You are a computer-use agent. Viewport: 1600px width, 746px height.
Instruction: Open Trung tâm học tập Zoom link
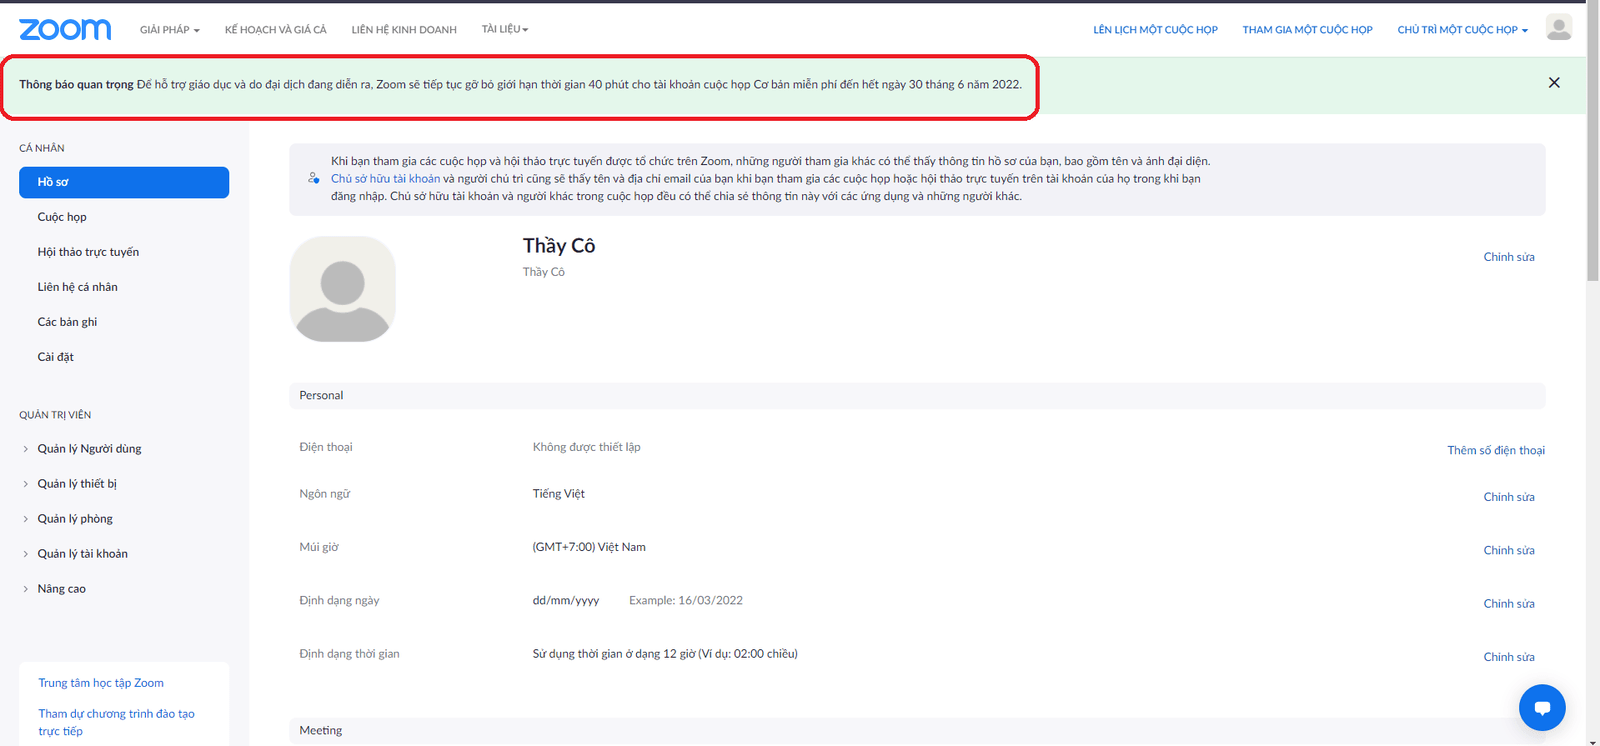(x=101, y=683)
